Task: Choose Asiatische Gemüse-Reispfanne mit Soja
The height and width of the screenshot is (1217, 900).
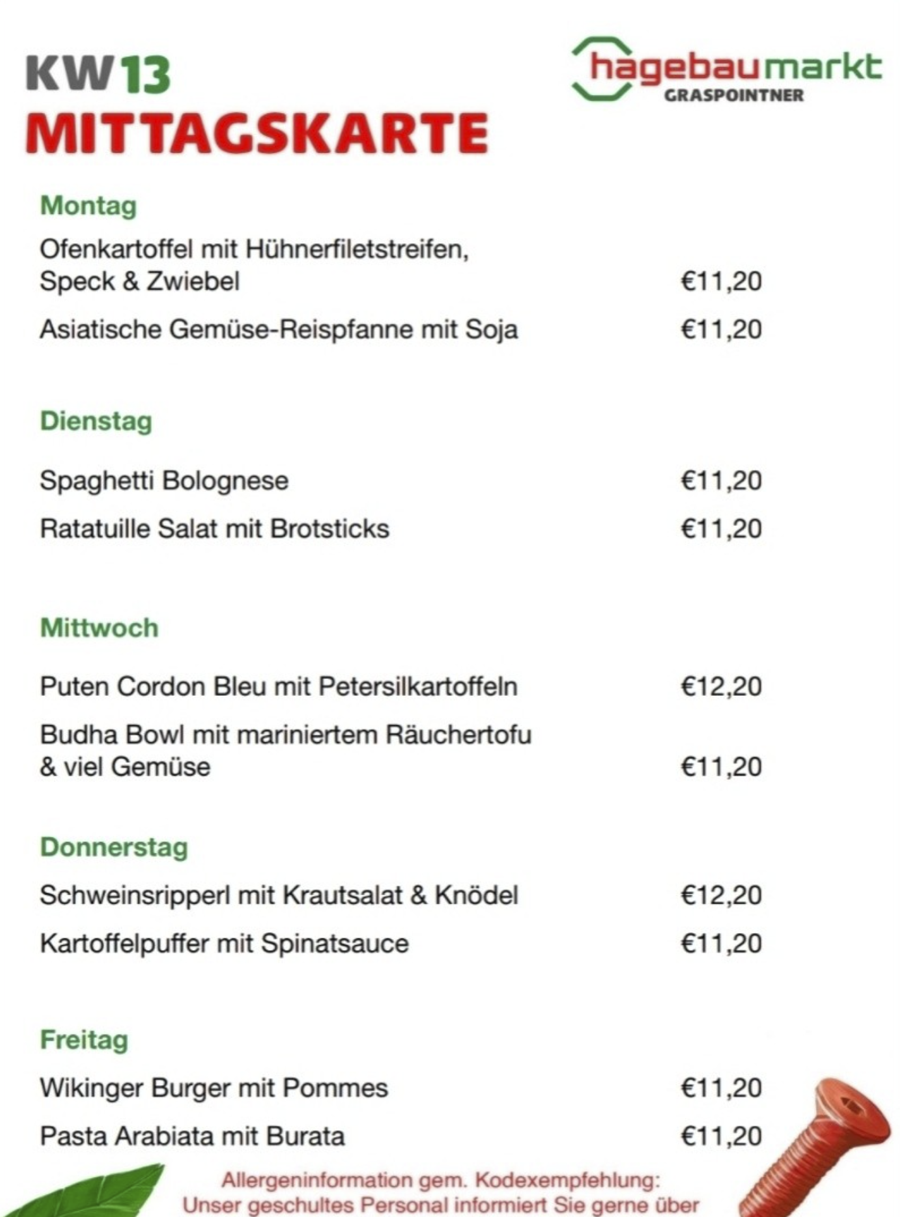Action: click(279, 329)
